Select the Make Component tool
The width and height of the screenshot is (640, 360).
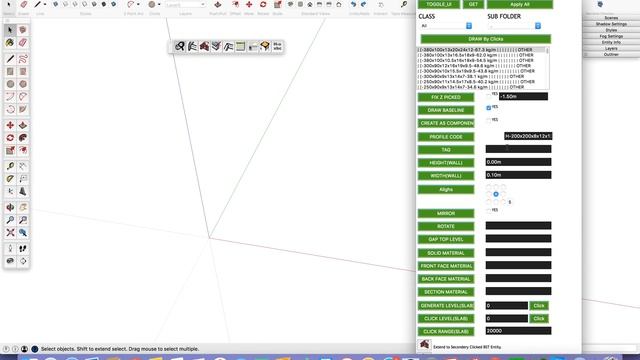click(22, 30)
